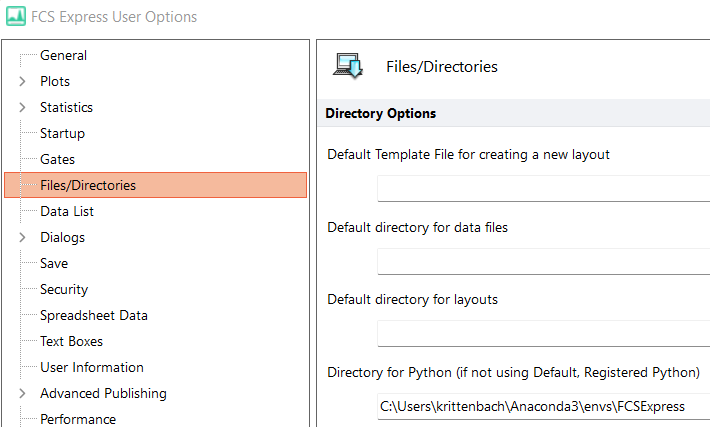
Task: Expand the Dialogs tree node
Action: (23, 238)
